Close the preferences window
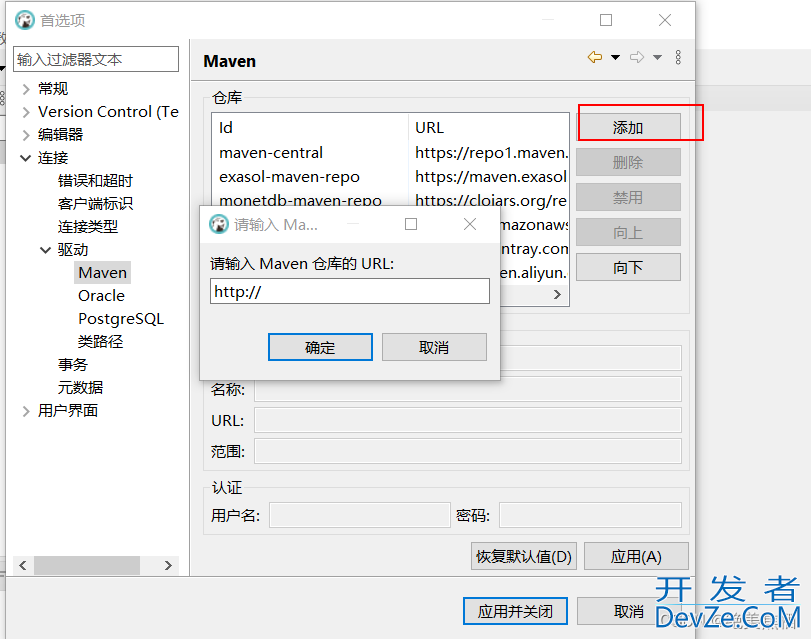 (665, 20)
